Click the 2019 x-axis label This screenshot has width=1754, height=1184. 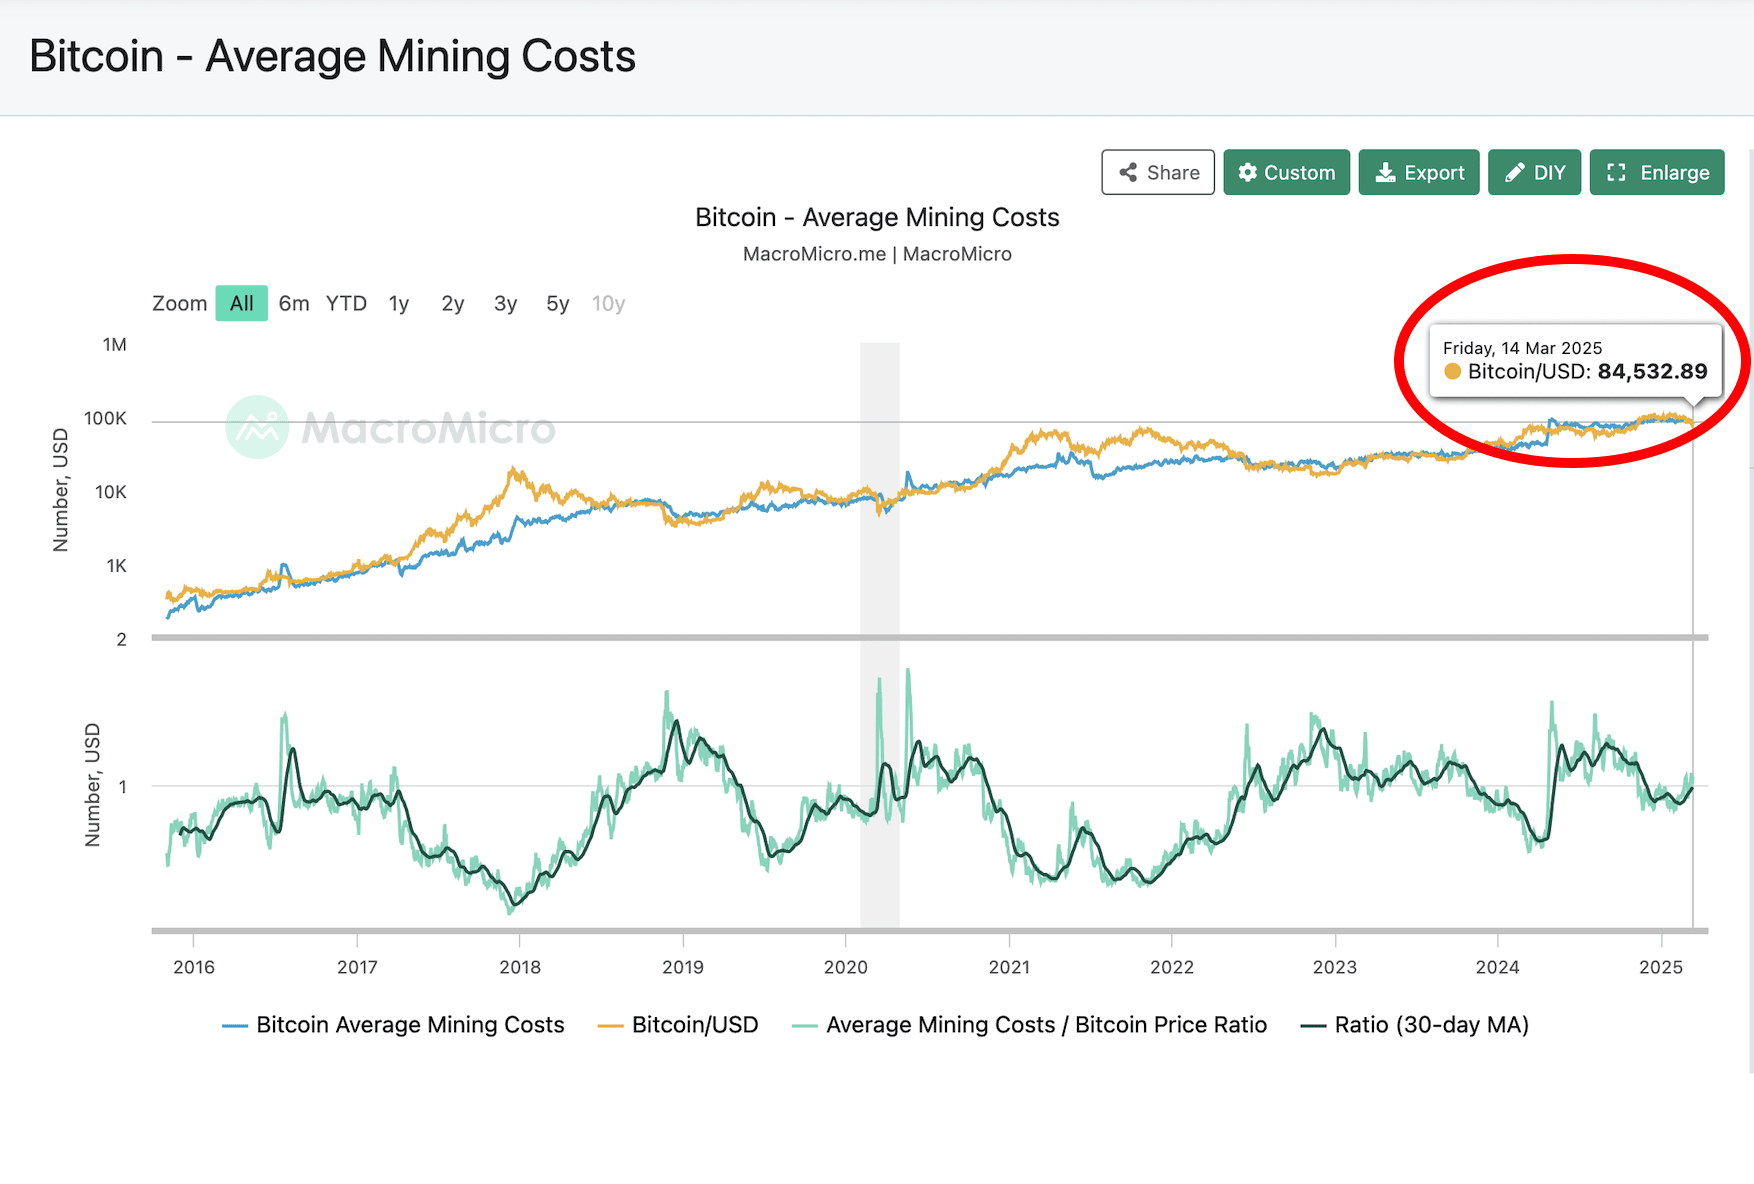pos(683,967)
